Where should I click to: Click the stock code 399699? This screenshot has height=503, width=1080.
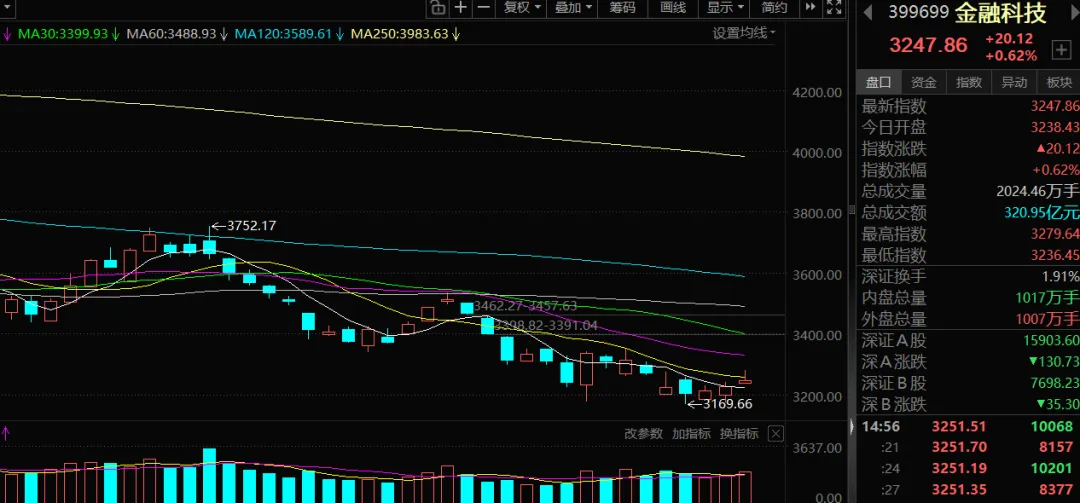point(918,12)
